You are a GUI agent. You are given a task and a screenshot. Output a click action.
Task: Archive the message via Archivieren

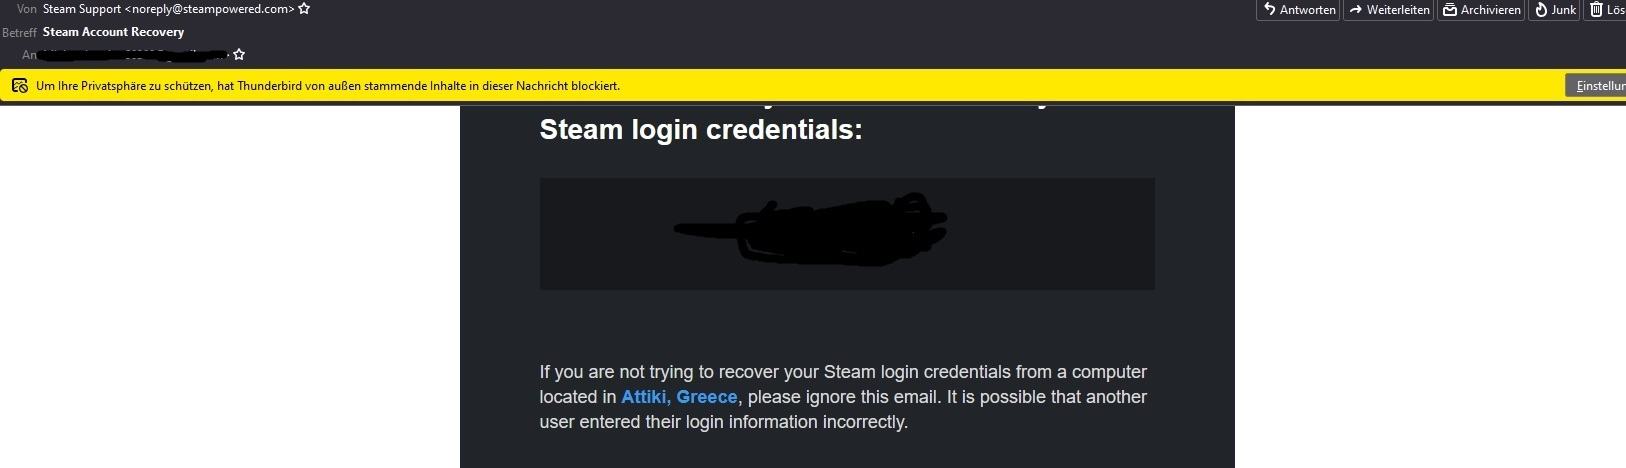1481,10
